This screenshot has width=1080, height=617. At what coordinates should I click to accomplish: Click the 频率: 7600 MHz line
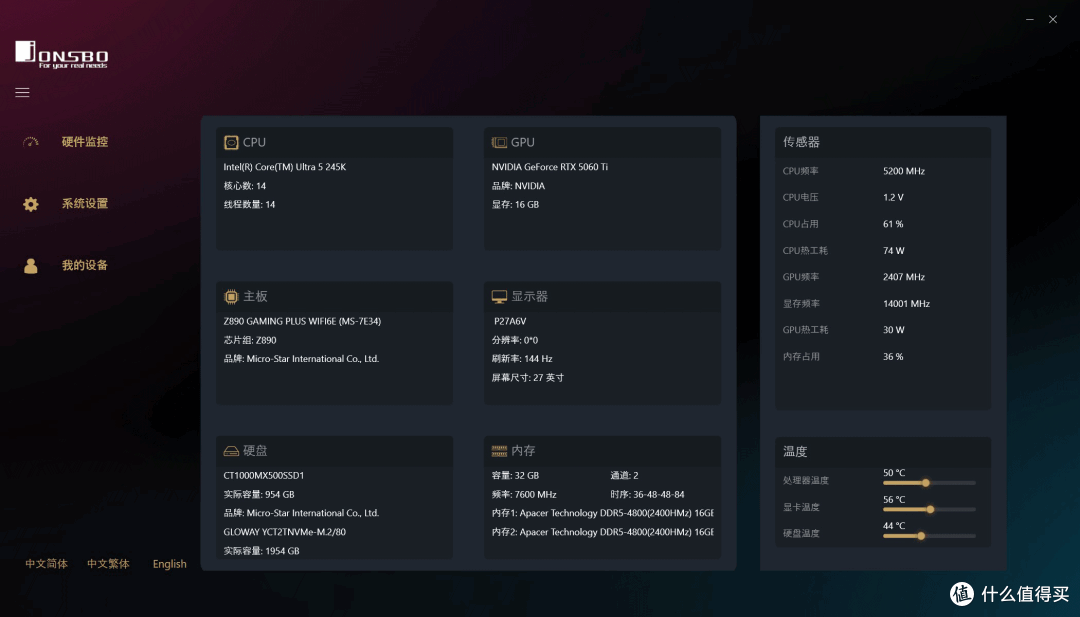524,495
